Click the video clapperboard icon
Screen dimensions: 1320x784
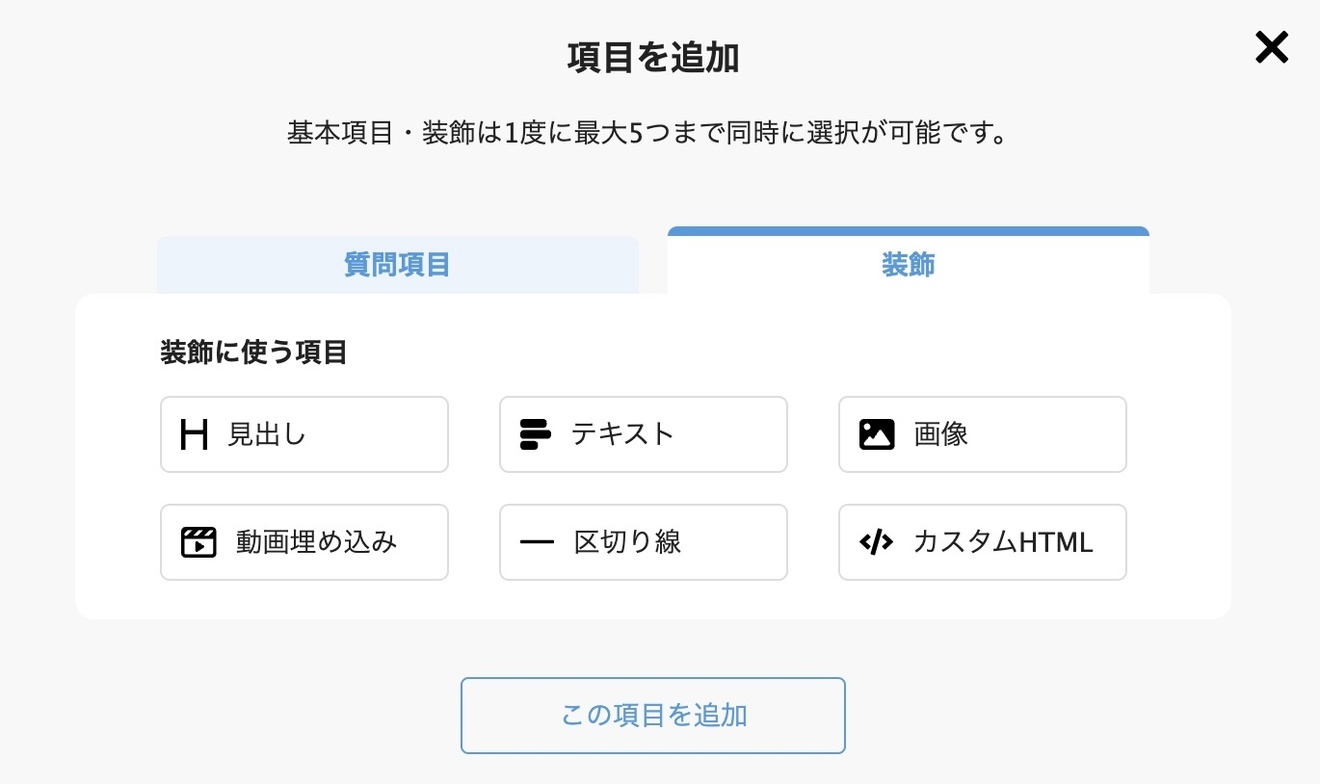198,542
